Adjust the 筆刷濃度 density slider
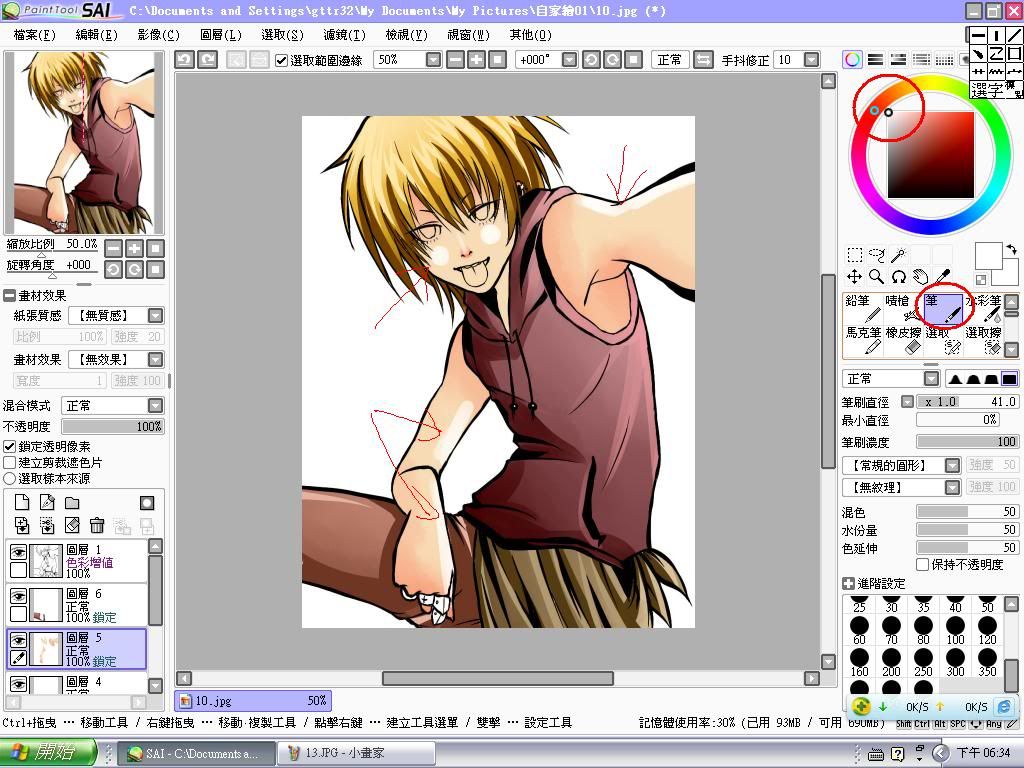The height and width of the screenshot is (768, 1024). tap(967, 442)
